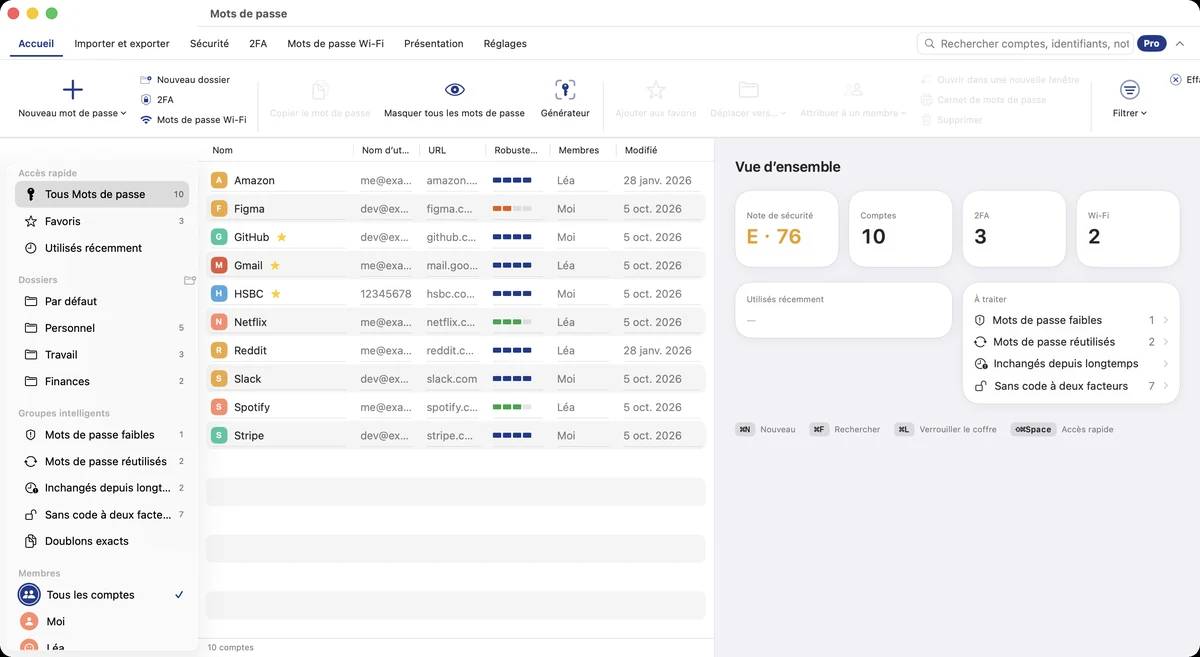Select the Travail folder in the sidebar

[x=102, y=355]
